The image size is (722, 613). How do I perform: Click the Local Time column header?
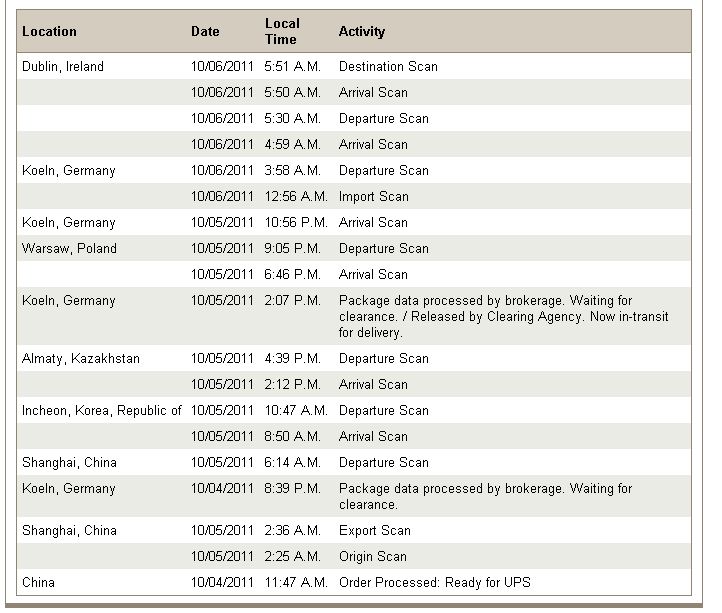click(x=282, y=31)
